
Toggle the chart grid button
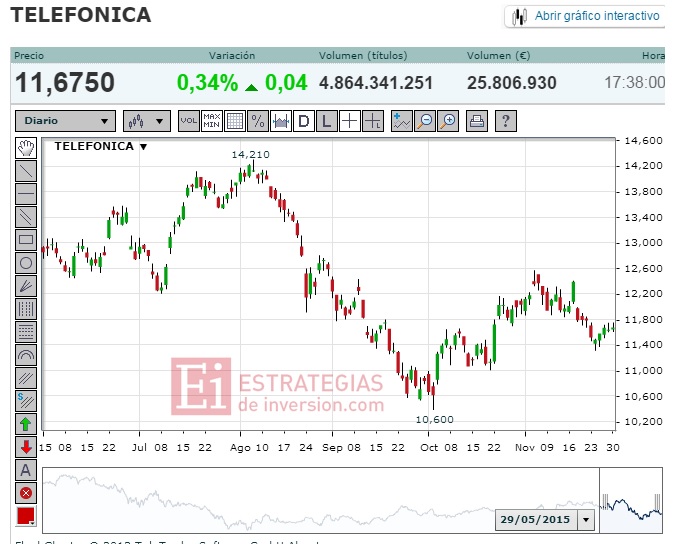[235, 121]
